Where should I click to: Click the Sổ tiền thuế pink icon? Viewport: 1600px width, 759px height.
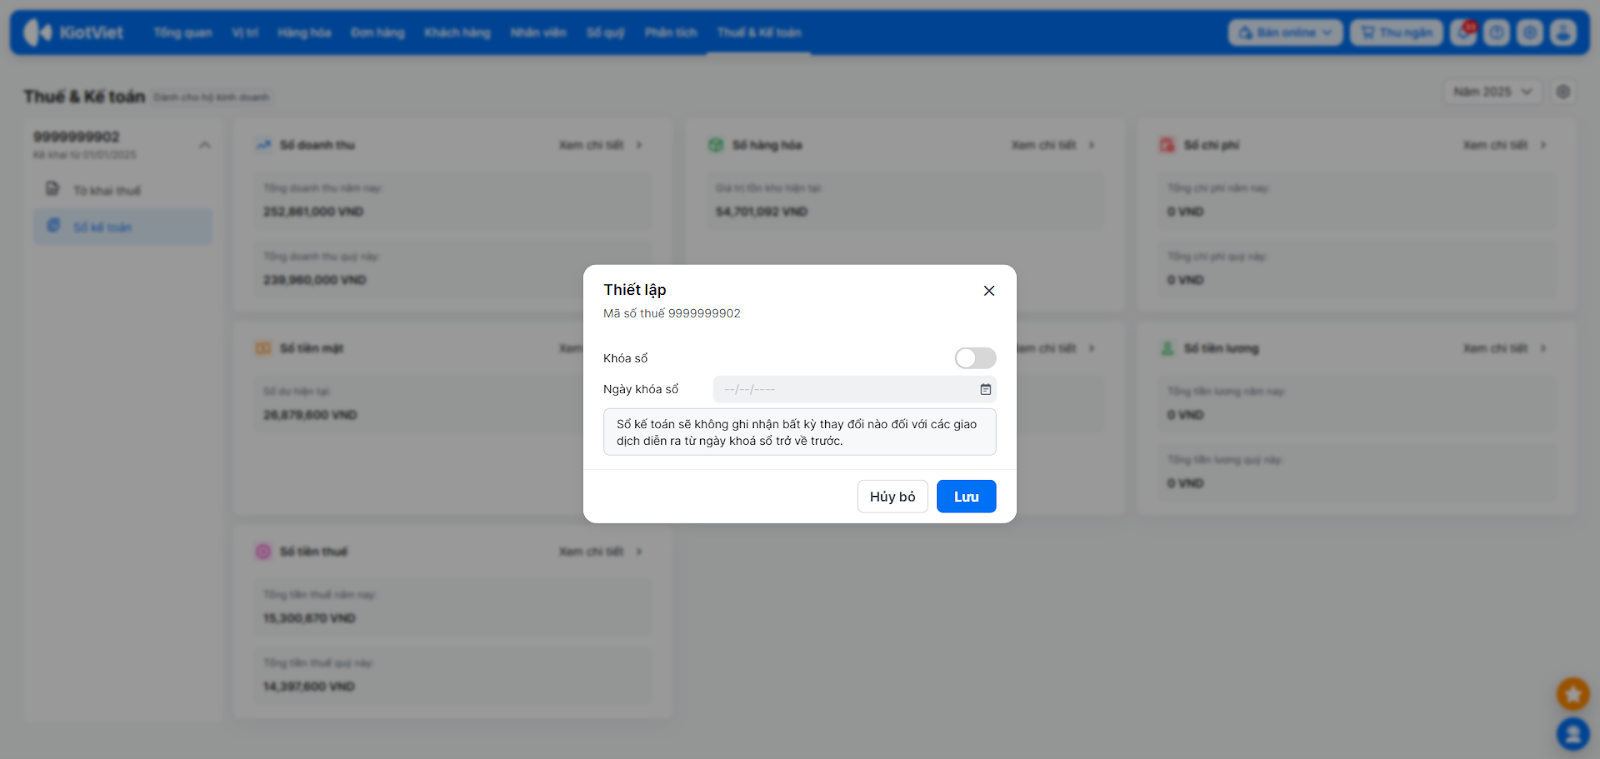coord(263,551)
